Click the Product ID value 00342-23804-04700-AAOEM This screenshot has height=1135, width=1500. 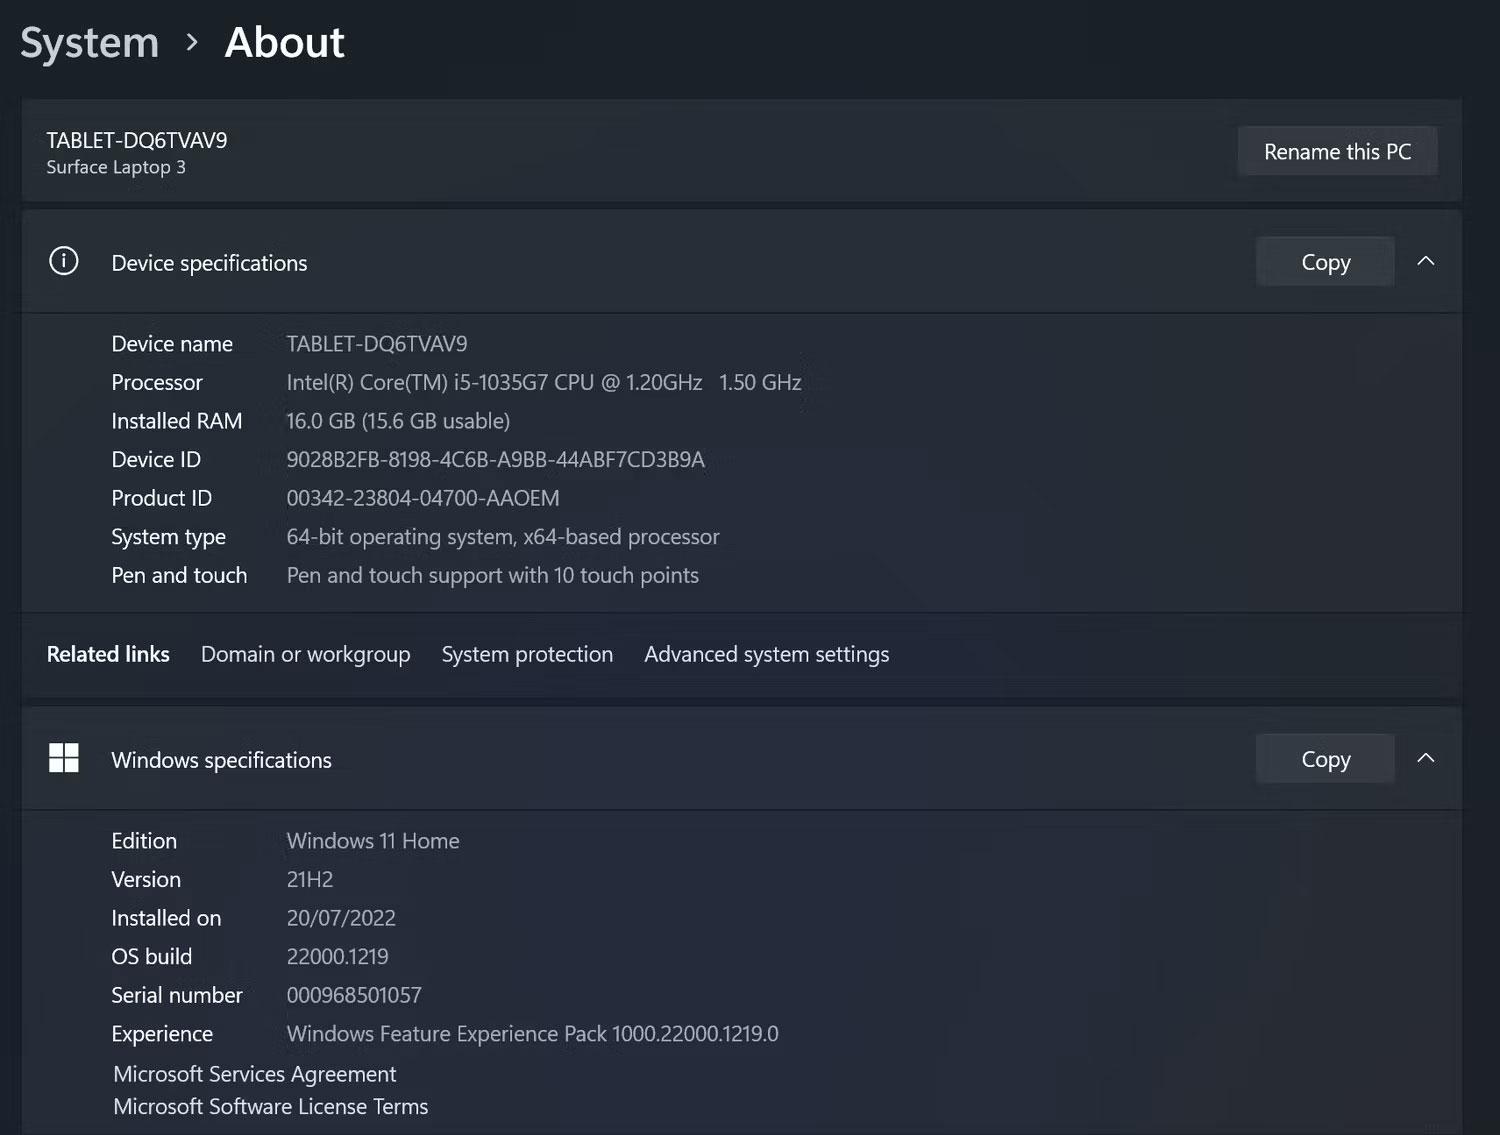pyautogui.click(x=423, y=498)
